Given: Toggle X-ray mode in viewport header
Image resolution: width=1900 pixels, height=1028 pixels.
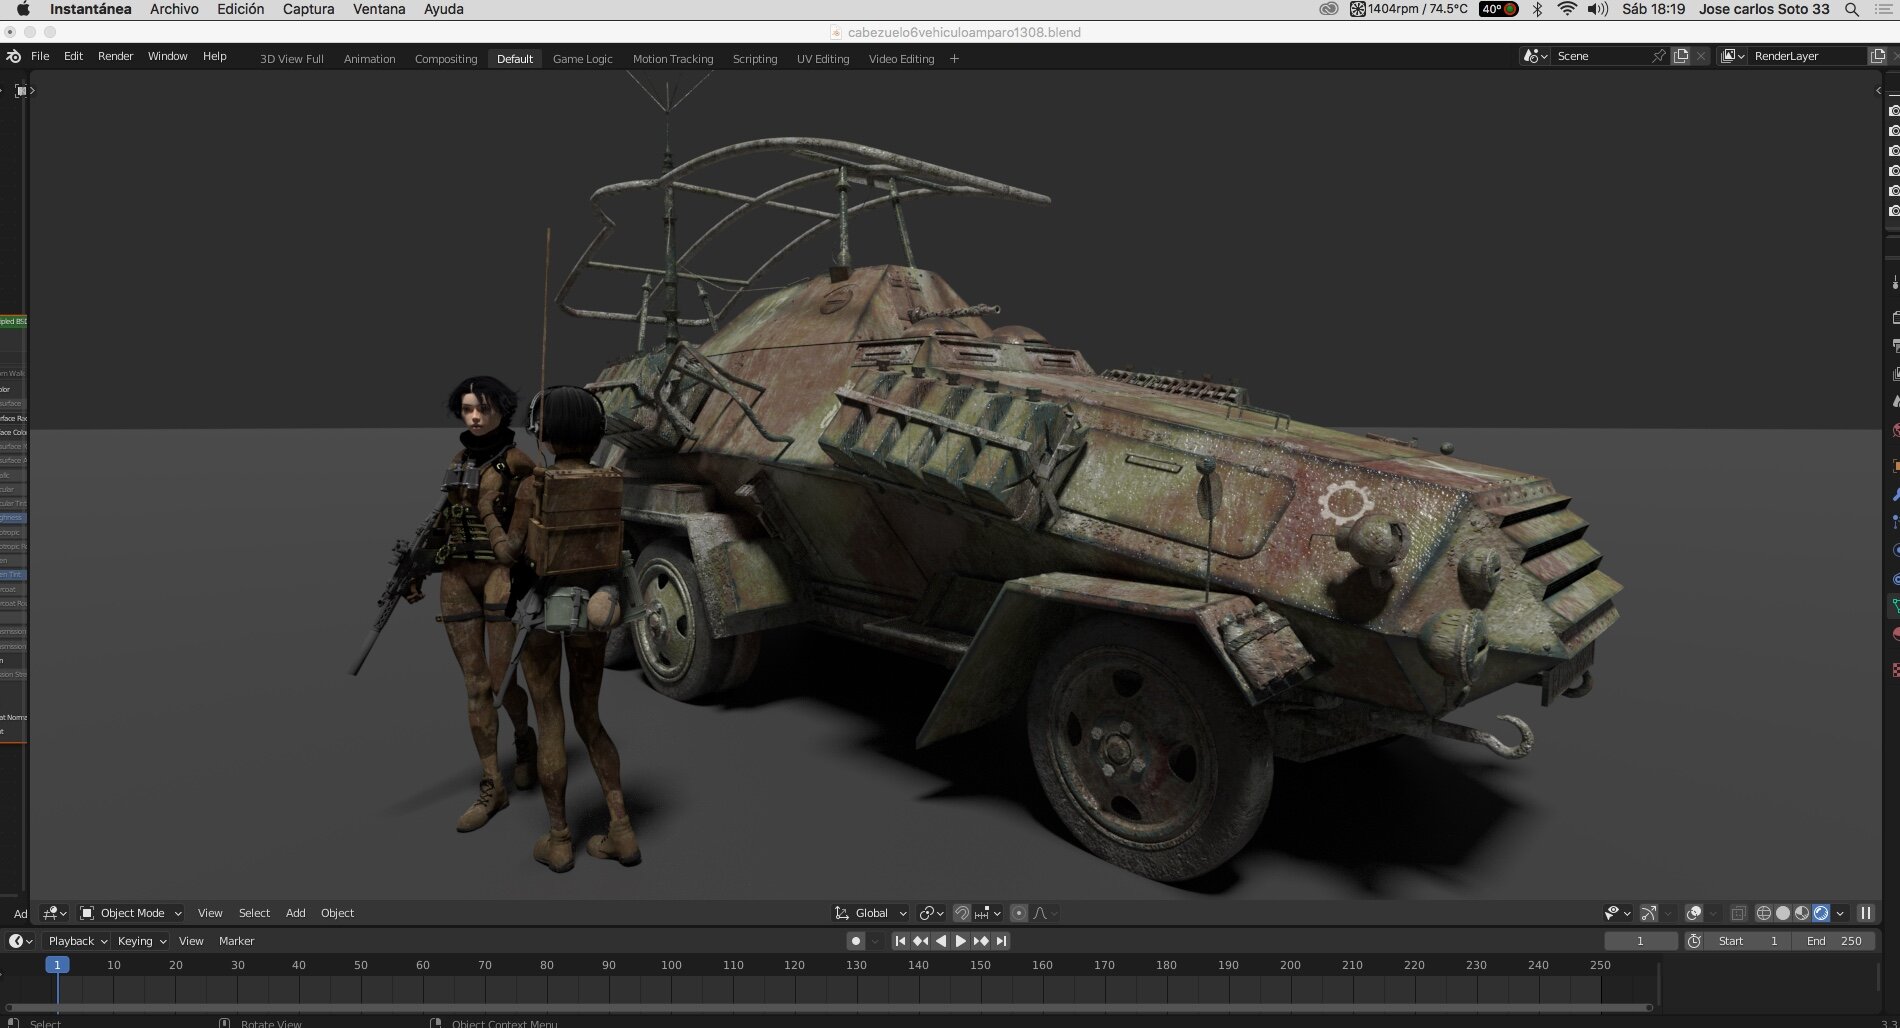Looking at the screenshot, I should tap(1739, 913).
